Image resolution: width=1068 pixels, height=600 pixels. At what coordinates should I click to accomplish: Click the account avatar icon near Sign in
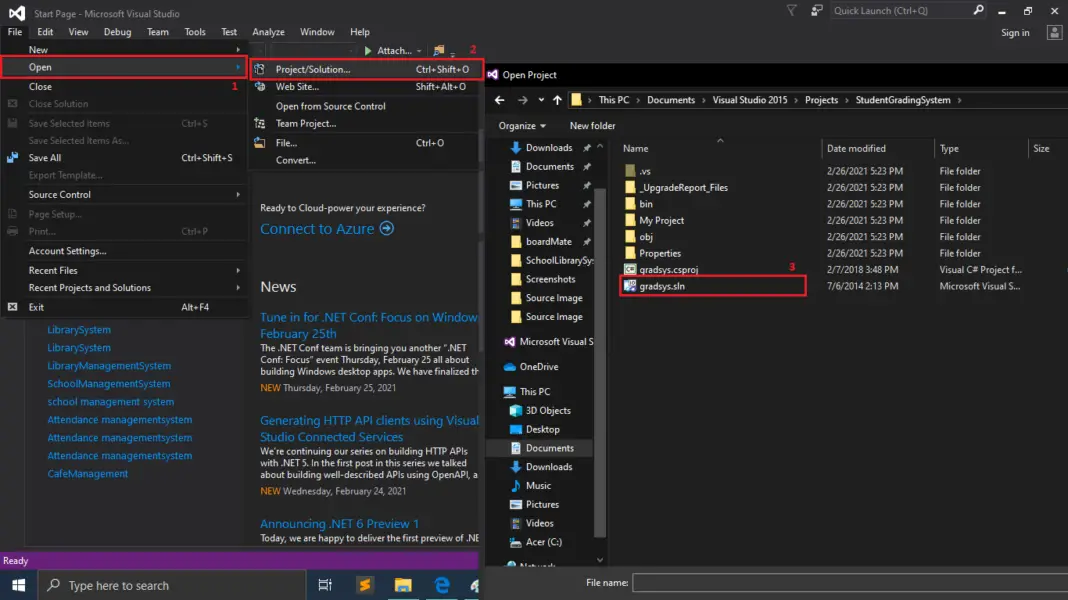pyautogui.click(x=1054, y=33)
